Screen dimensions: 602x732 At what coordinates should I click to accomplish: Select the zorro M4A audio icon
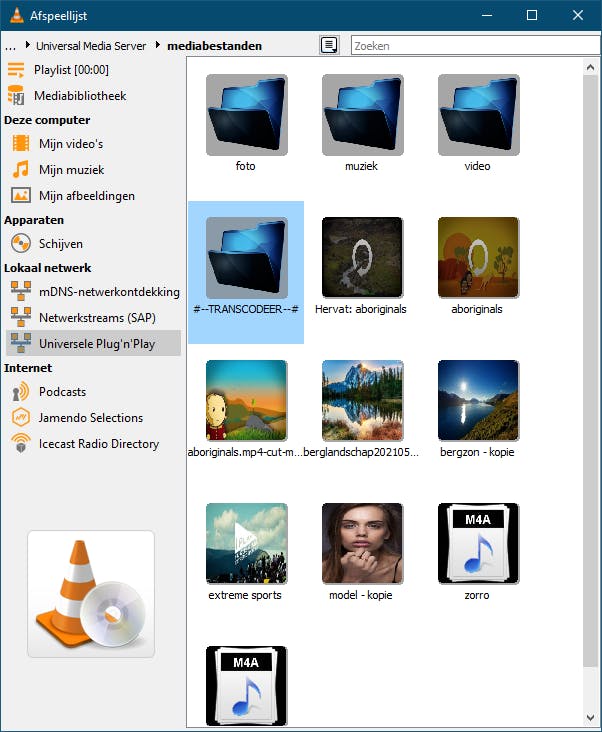coord(478,543)
